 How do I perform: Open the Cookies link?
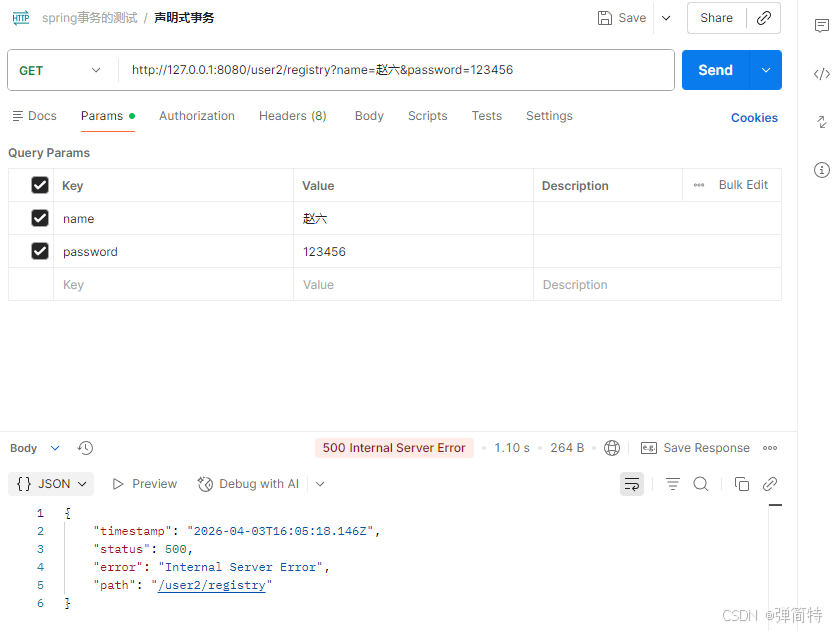pos(754,118)
